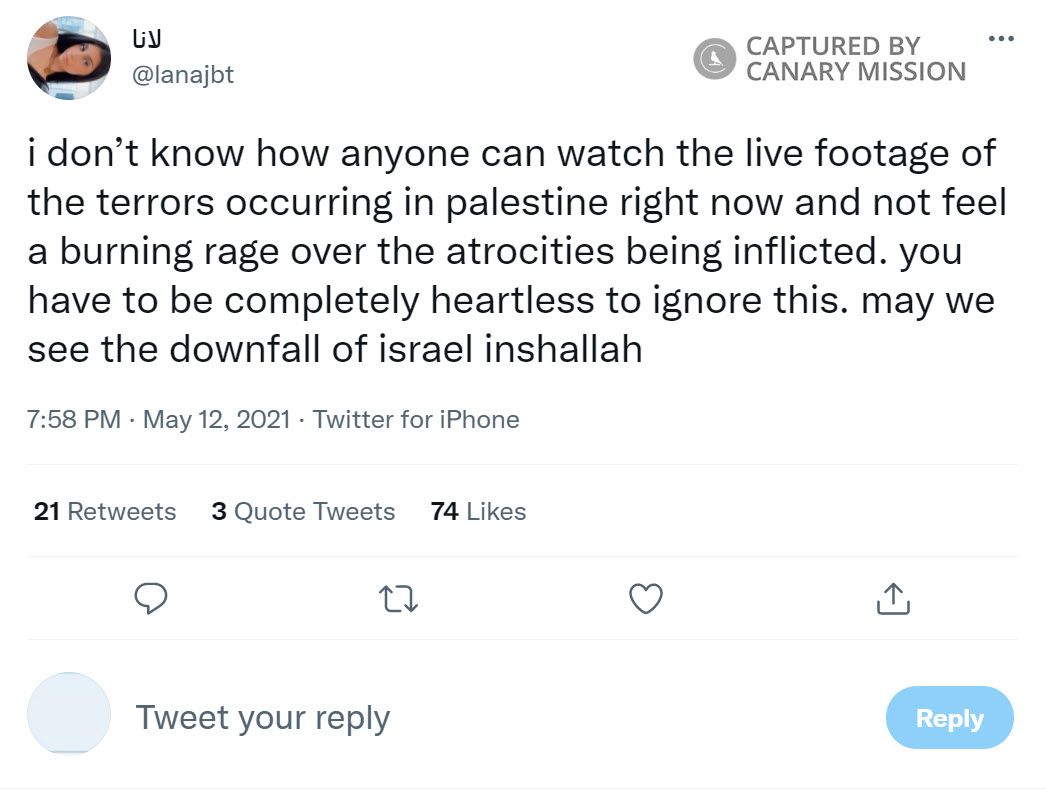This screenshot has height=790, width=1046.
Task: Open the @lanajbt profile handle
Action: (x=183, y=75)
